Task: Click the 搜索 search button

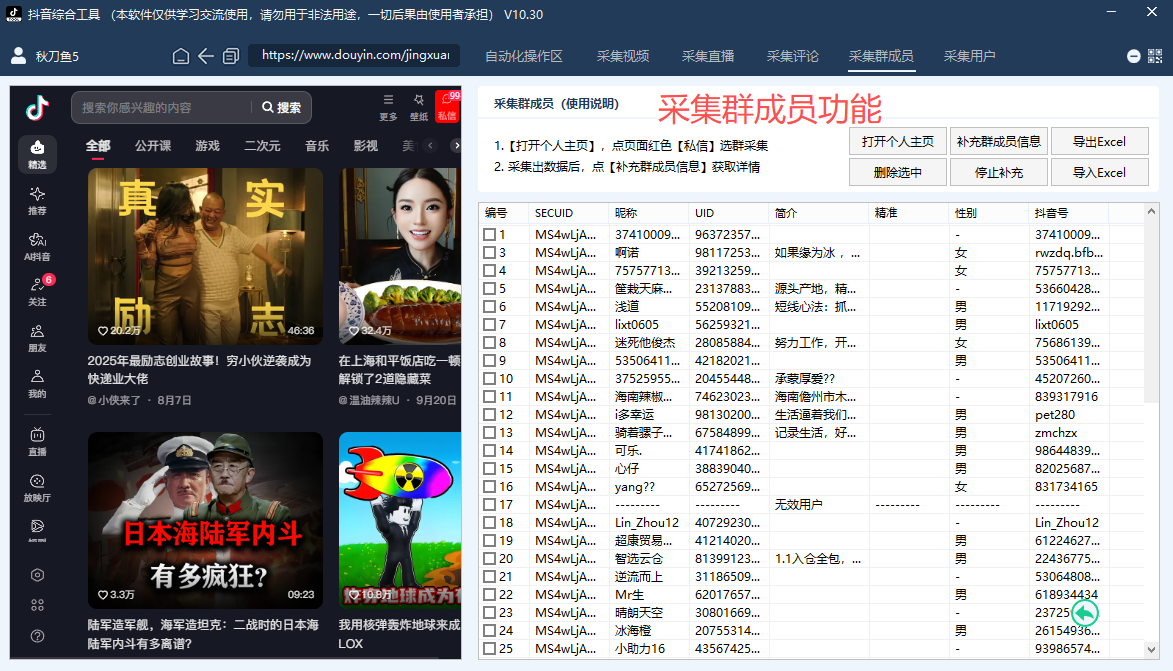Action: 282,108
